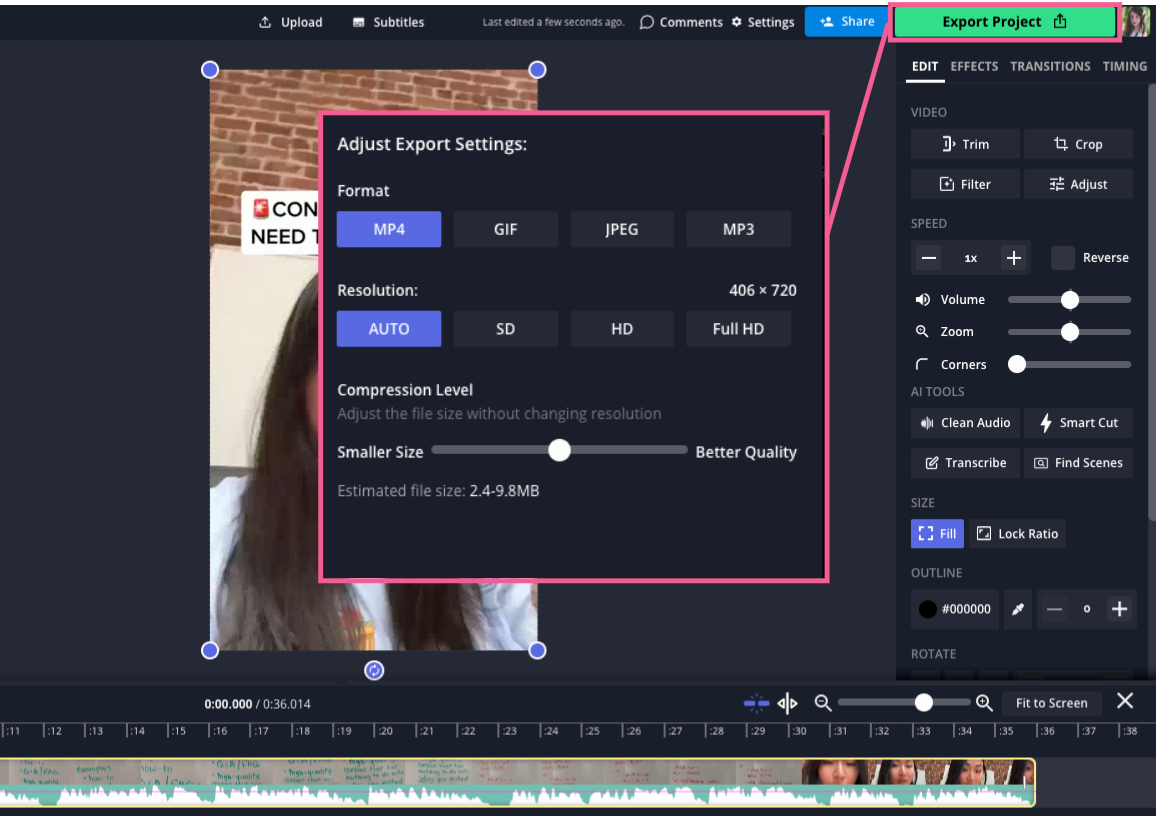This screenshot has height=816, width=1156.
Task: Click Fit to Screen on the timeline
Action: tap(1051, 703)
